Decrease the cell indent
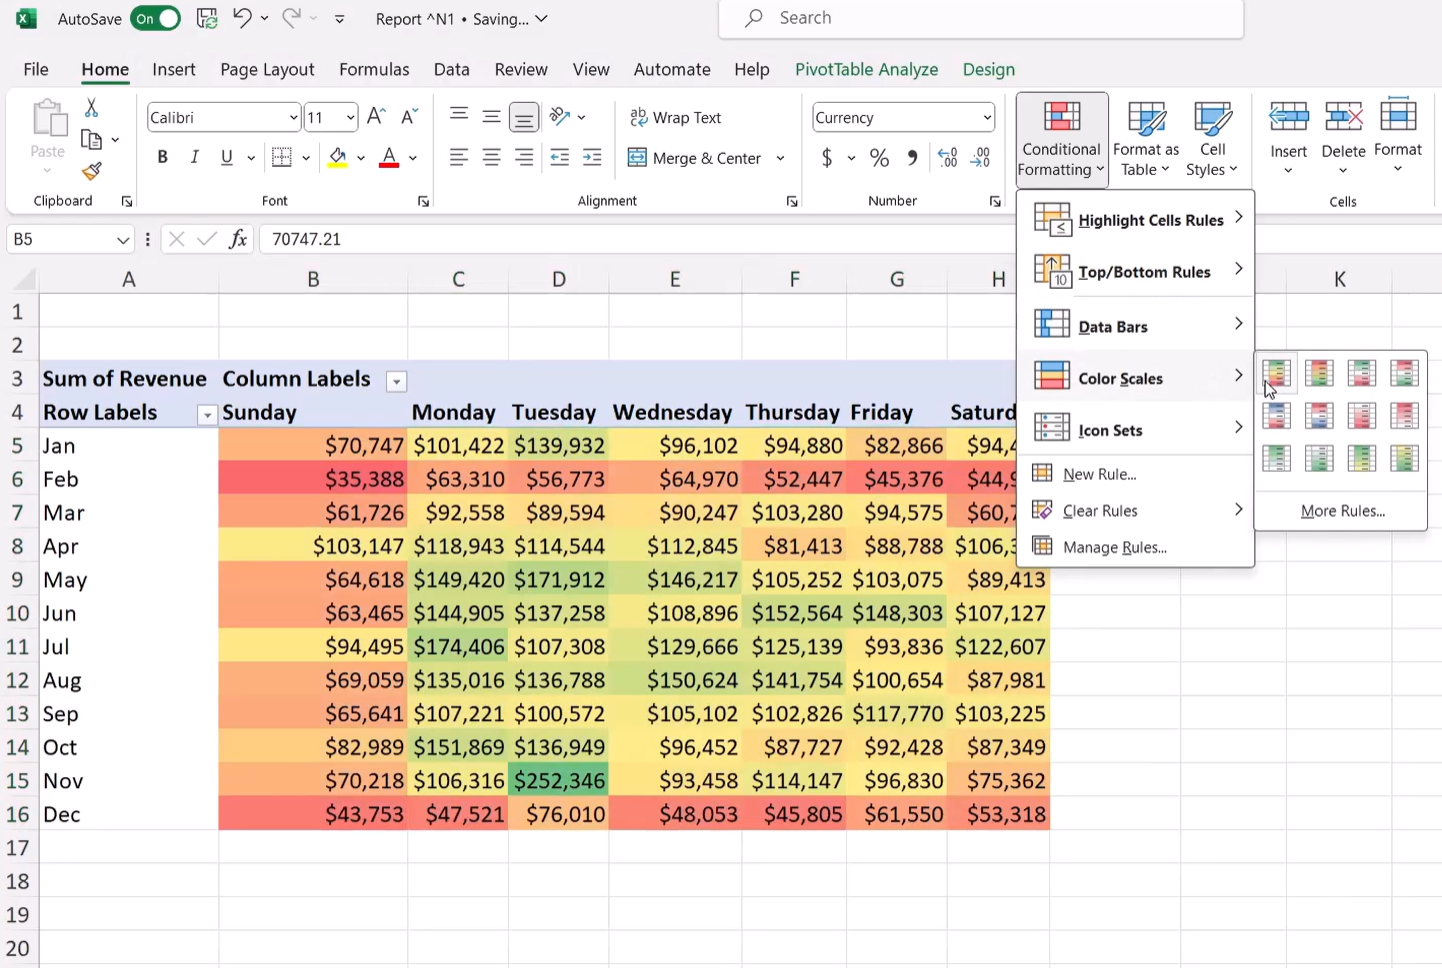Image resolution: width=1442 pixels, height=968 pixels. [560, 157]
